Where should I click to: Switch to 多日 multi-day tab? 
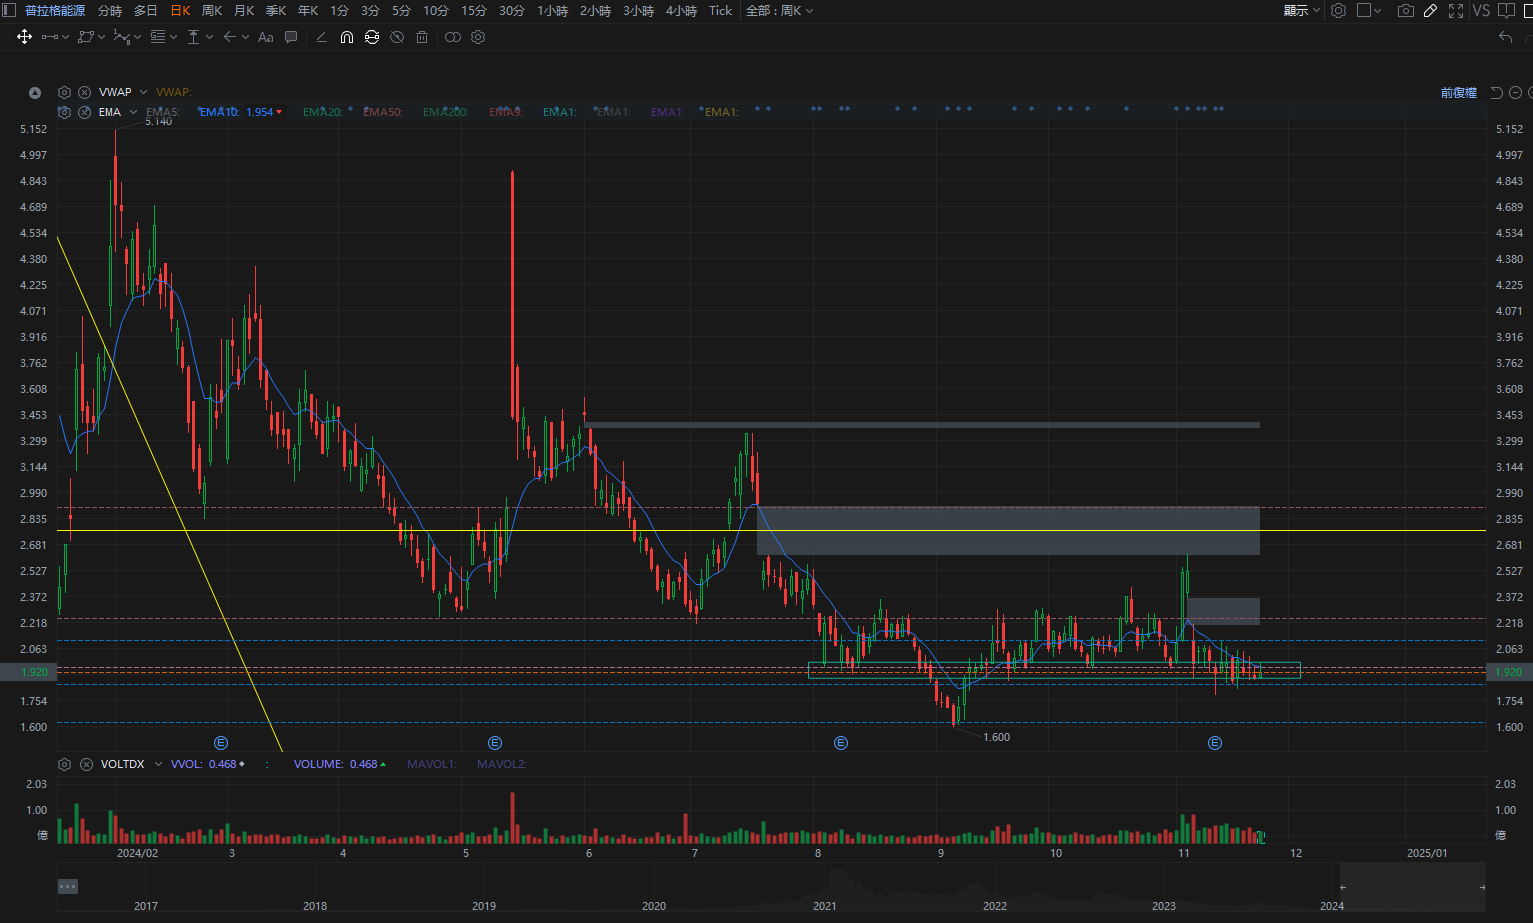pyautogui.click(x=146, y=10)
